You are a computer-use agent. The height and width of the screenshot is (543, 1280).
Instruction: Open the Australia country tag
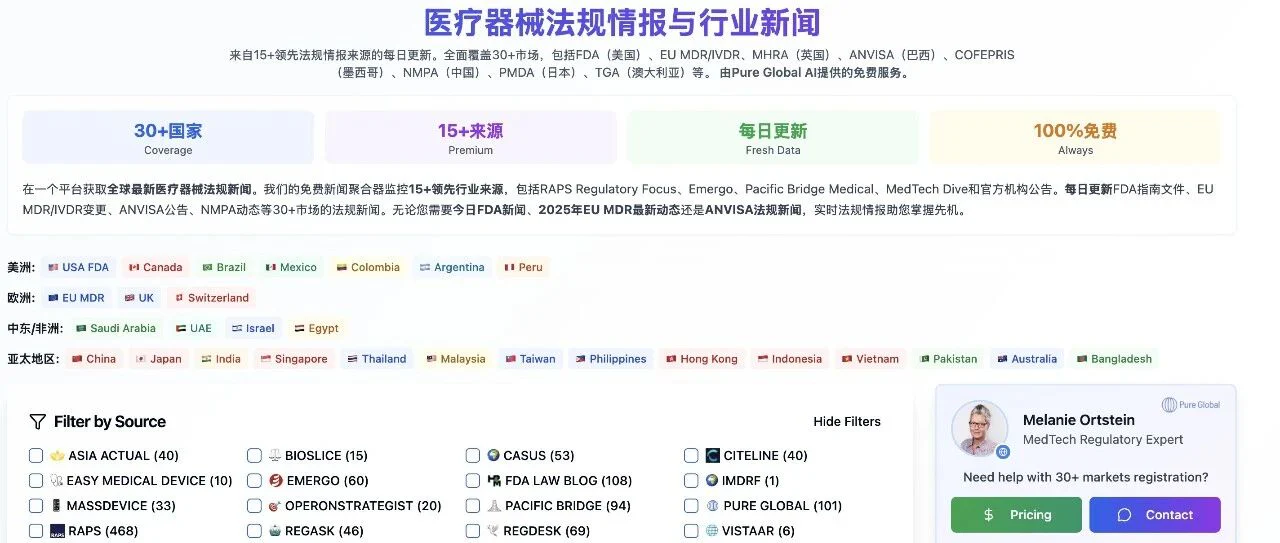coord(1027,359)
